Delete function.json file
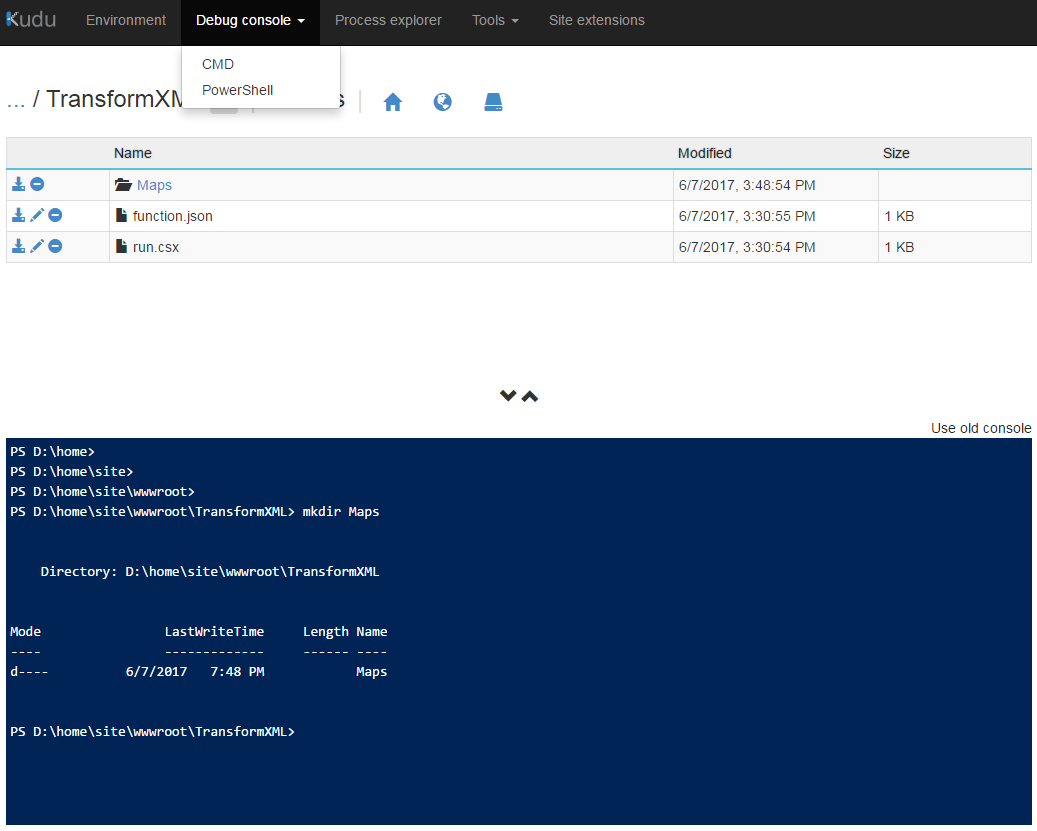 click(x=56, y=216)
